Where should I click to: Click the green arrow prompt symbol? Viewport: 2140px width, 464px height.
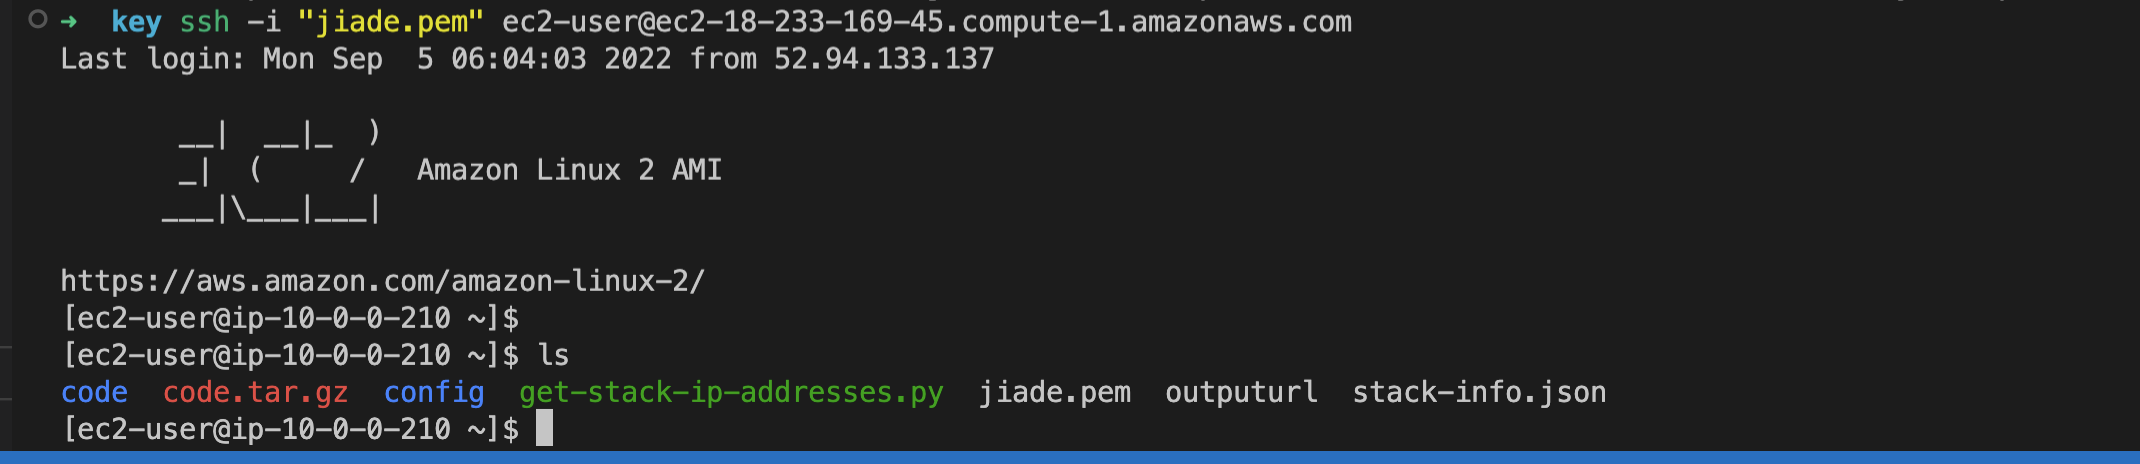click(x=69, y=21)
